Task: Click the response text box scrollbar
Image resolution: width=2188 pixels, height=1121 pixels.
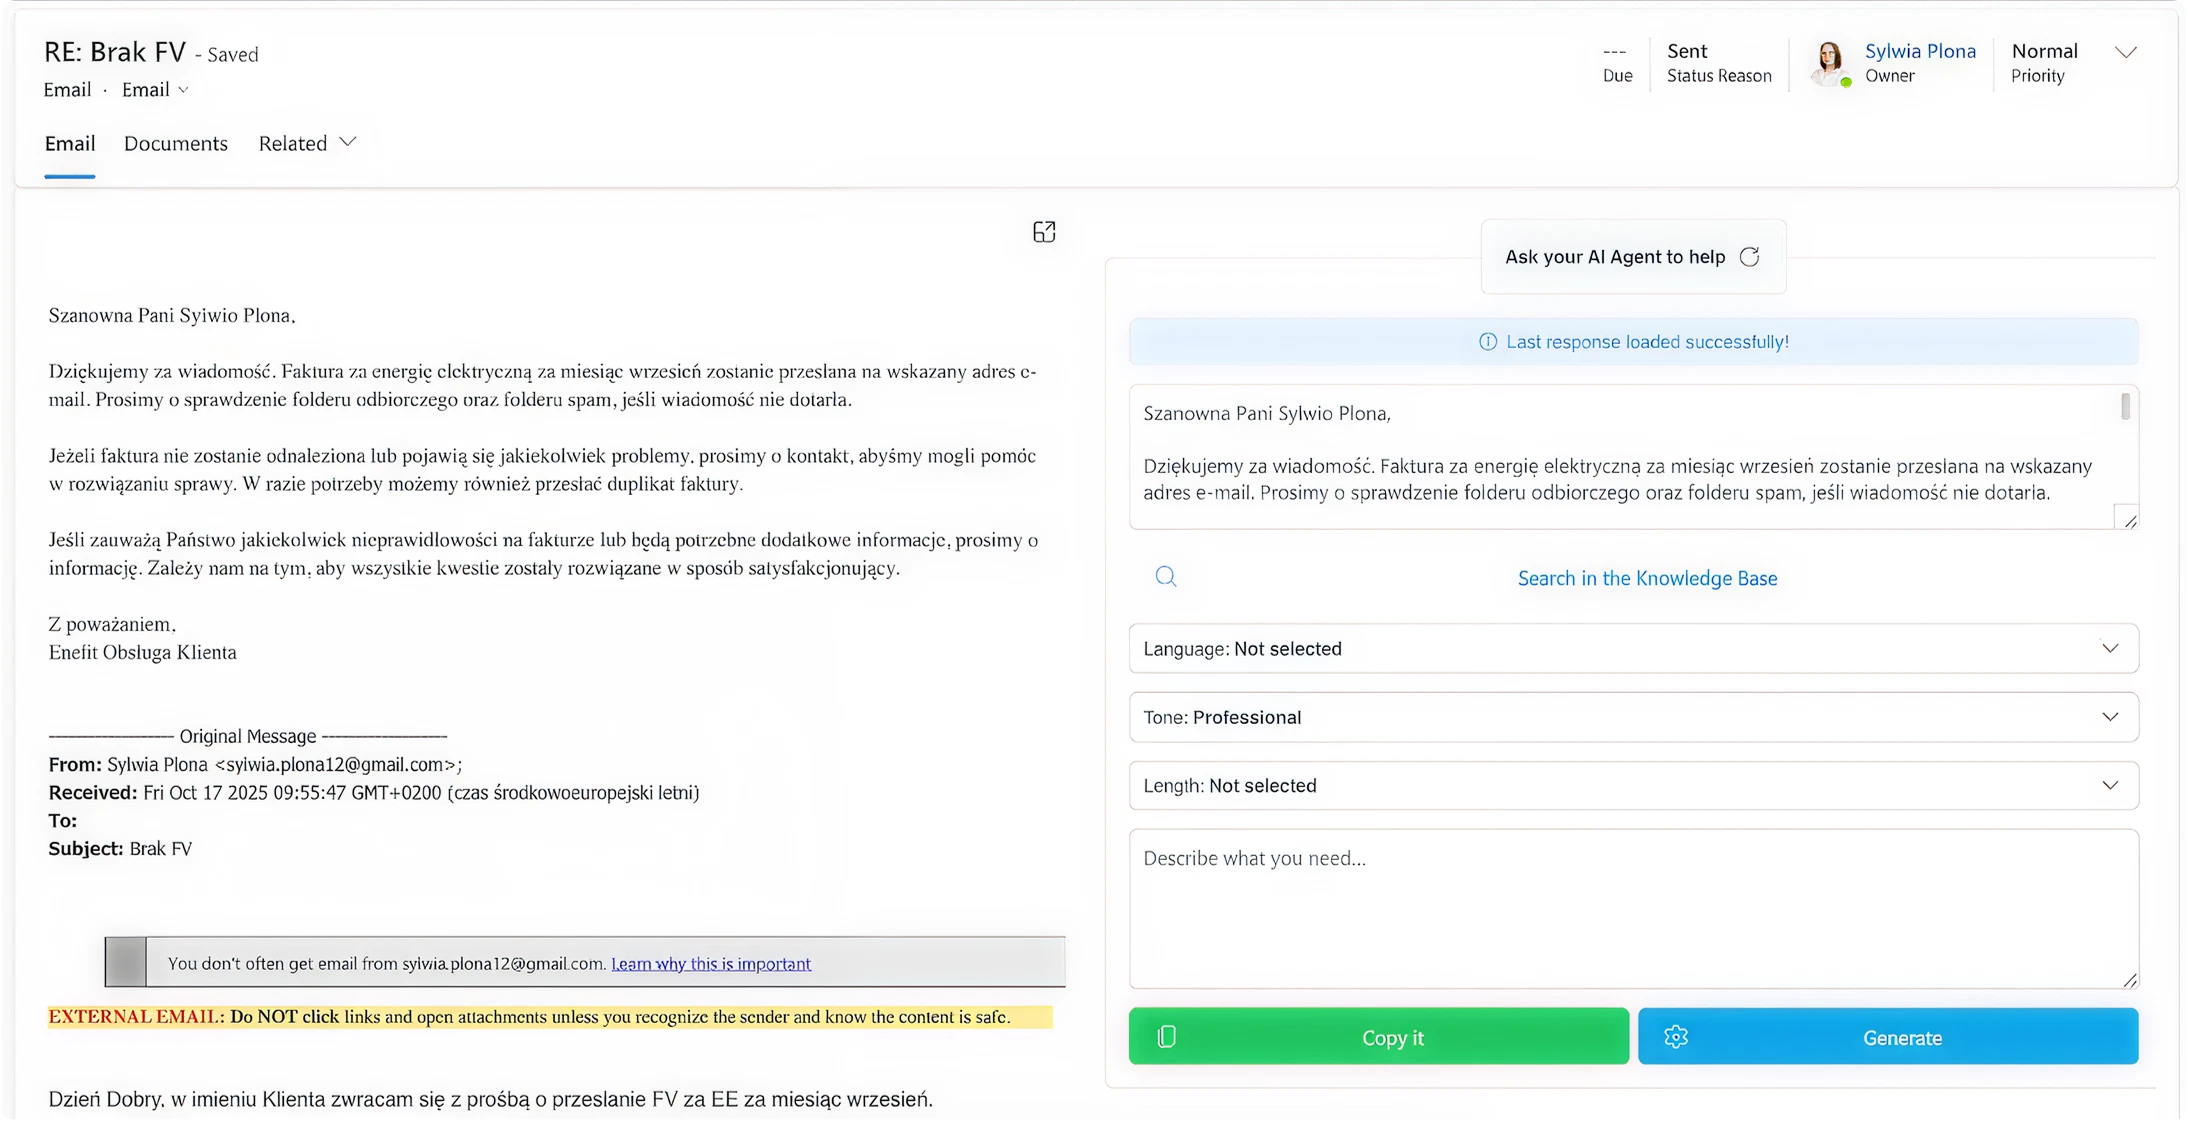Action: click(x=2125, y=407)
